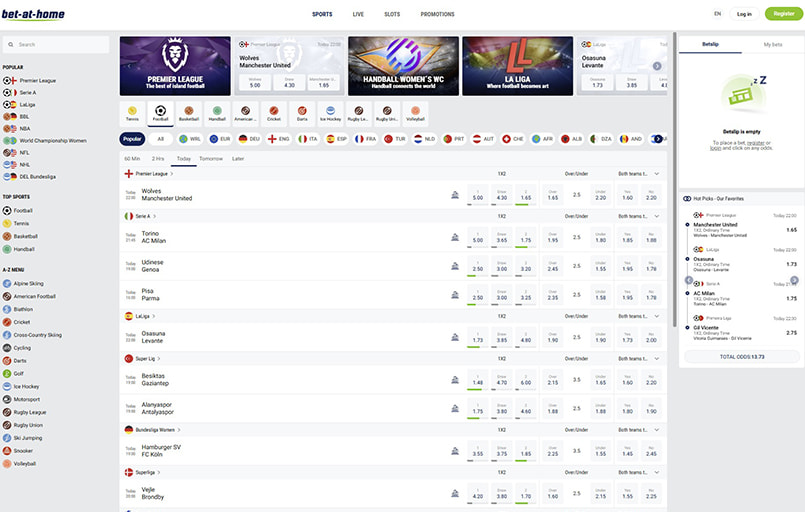
Task: Open the Handball Women's WC banner
Action: pyautogui.click(x=404, y=66)
